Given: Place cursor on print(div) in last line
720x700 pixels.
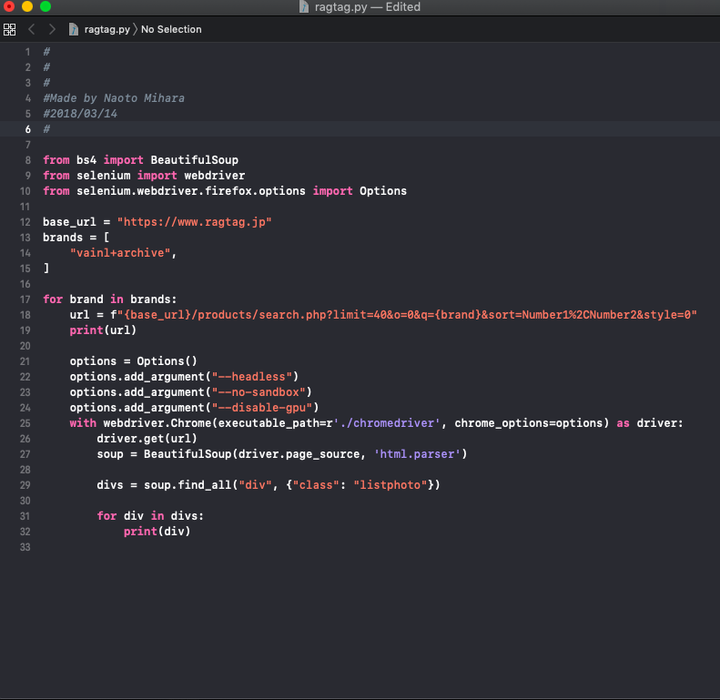Looking at the screenshot, I should tap(157, 532).
